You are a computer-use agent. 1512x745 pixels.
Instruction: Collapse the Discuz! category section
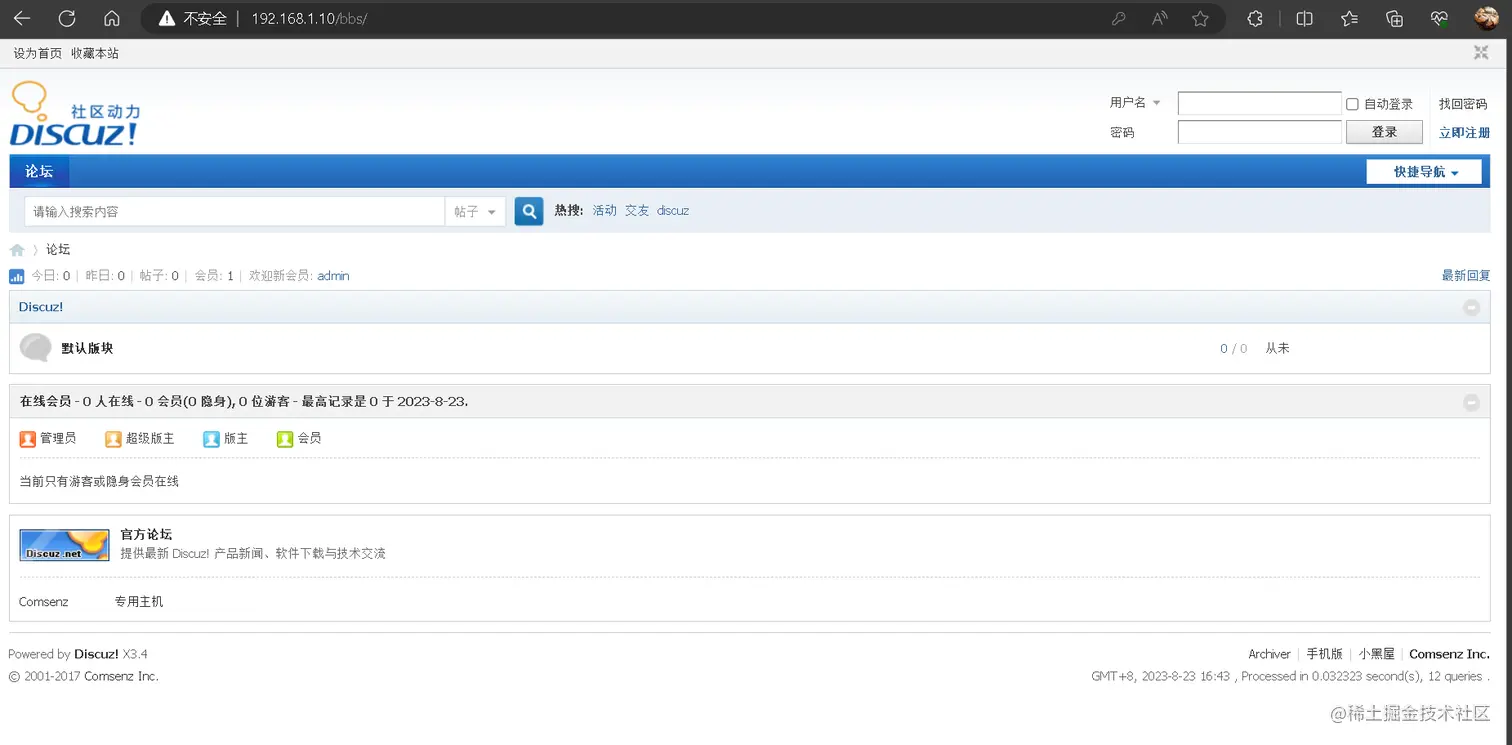pos(1471,308)
